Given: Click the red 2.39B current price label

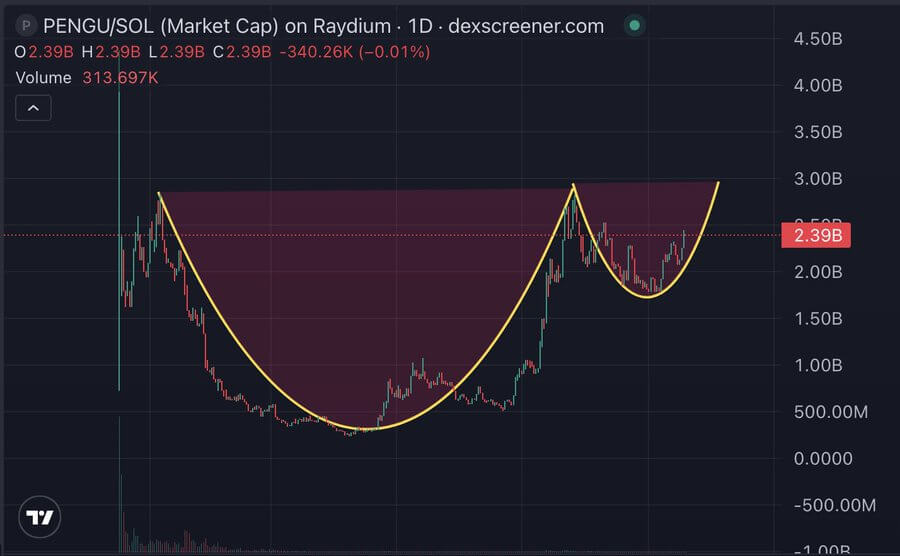Looking at the screenshot, I should pyautogui.click(x=816, y=235).
